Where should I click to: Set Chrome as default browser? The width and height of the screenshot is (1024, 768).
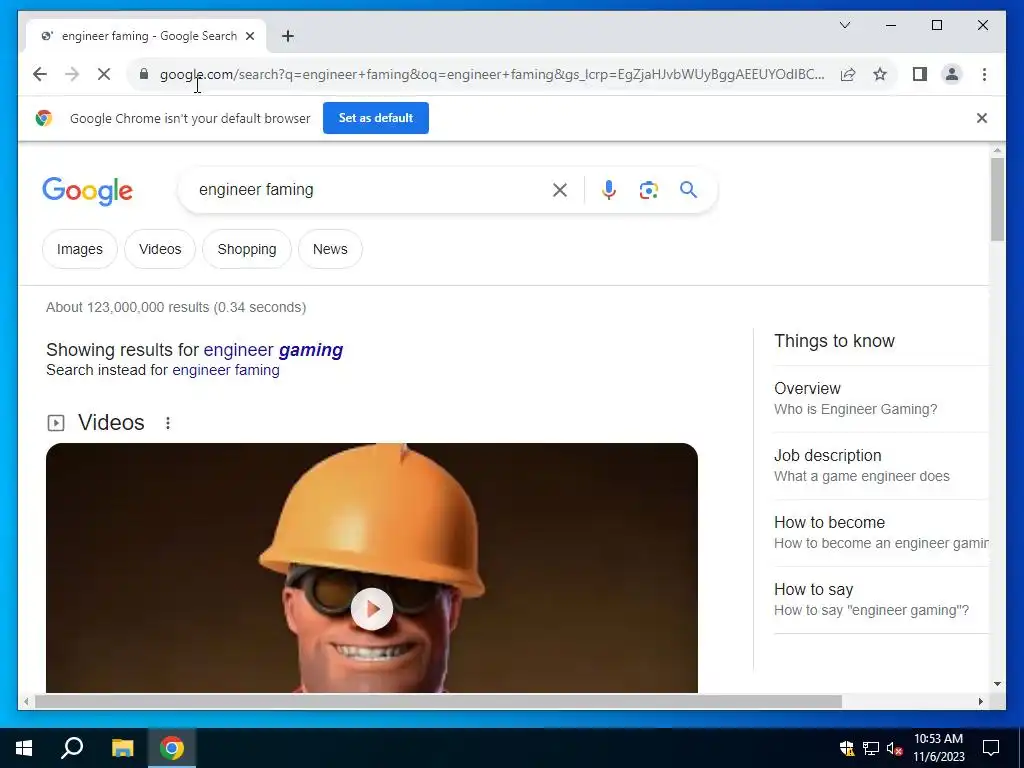coord(376,118)
